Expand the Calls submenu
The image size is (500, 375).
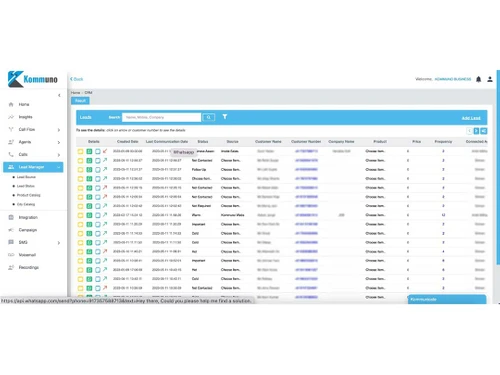59,155
